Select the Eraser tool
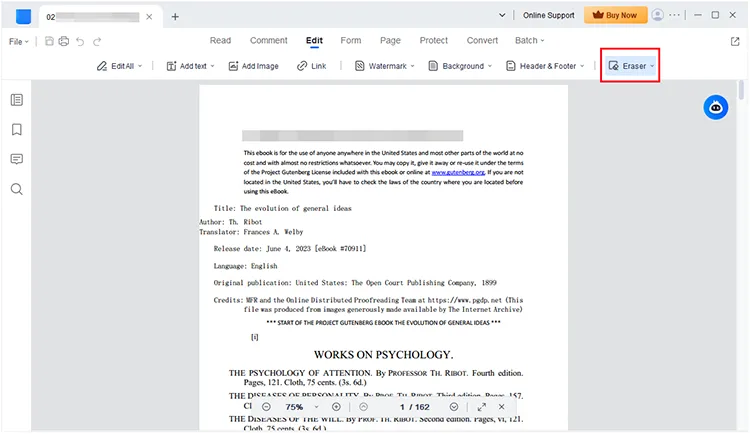The width and height of the screenshot is (750, 434). (x=627, y=66)
